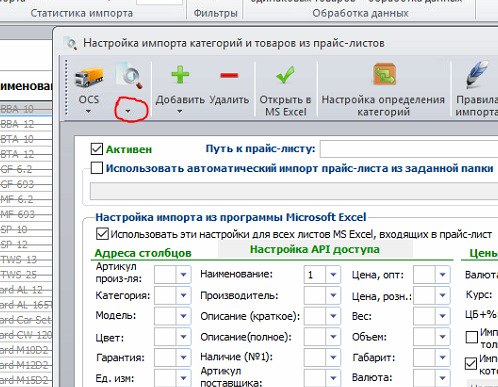
Task: Click the greyed folder path field
Action: pyautogui.click(x=294, y=191)
